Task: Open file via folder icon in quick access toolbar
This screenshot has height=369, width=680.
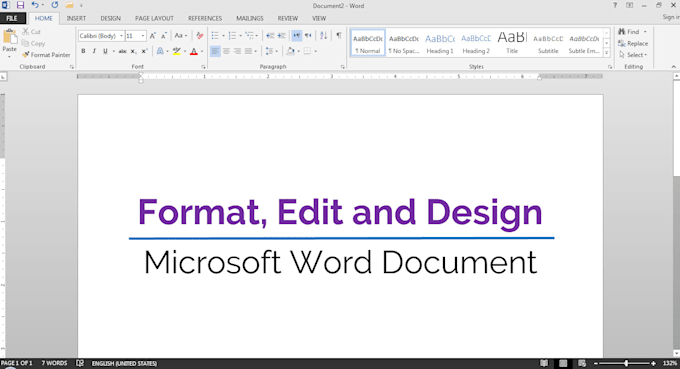Action: point(69,5)
